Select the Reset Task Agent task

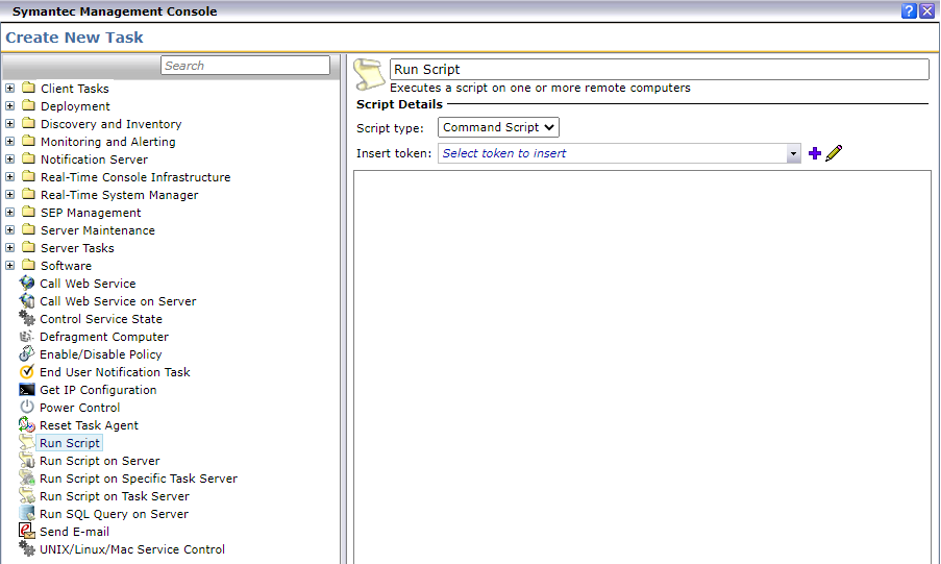[x=89, y=425]
